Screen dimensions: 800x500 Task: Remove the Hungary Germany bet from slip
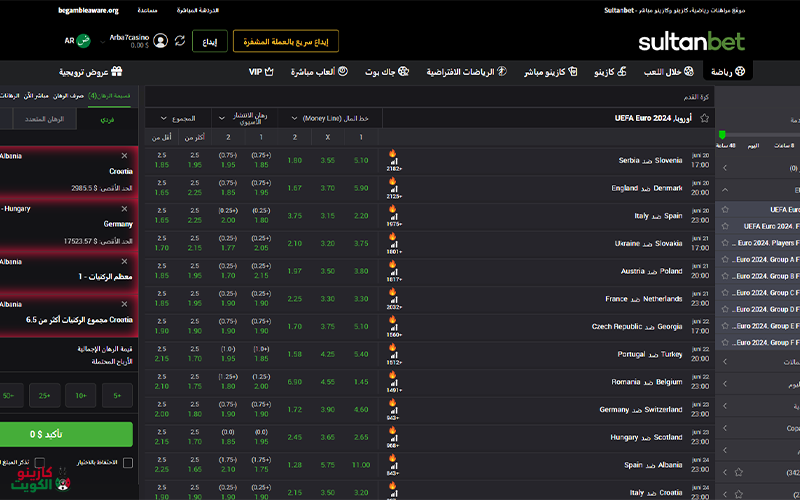[x=124, y=209]
